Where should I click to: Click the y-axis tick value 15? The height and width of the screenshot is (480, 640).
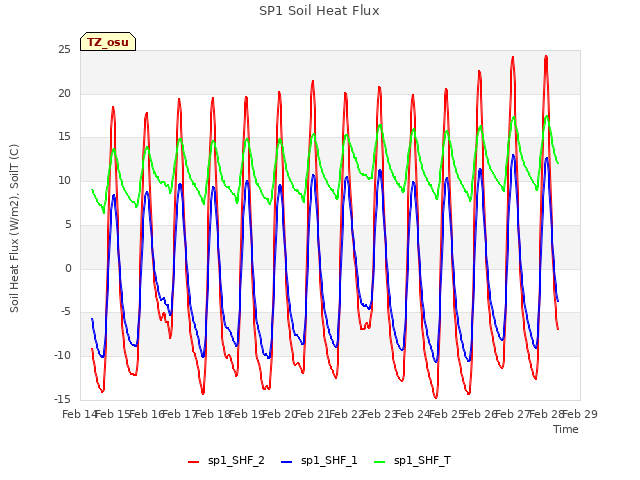pos(64,137)
